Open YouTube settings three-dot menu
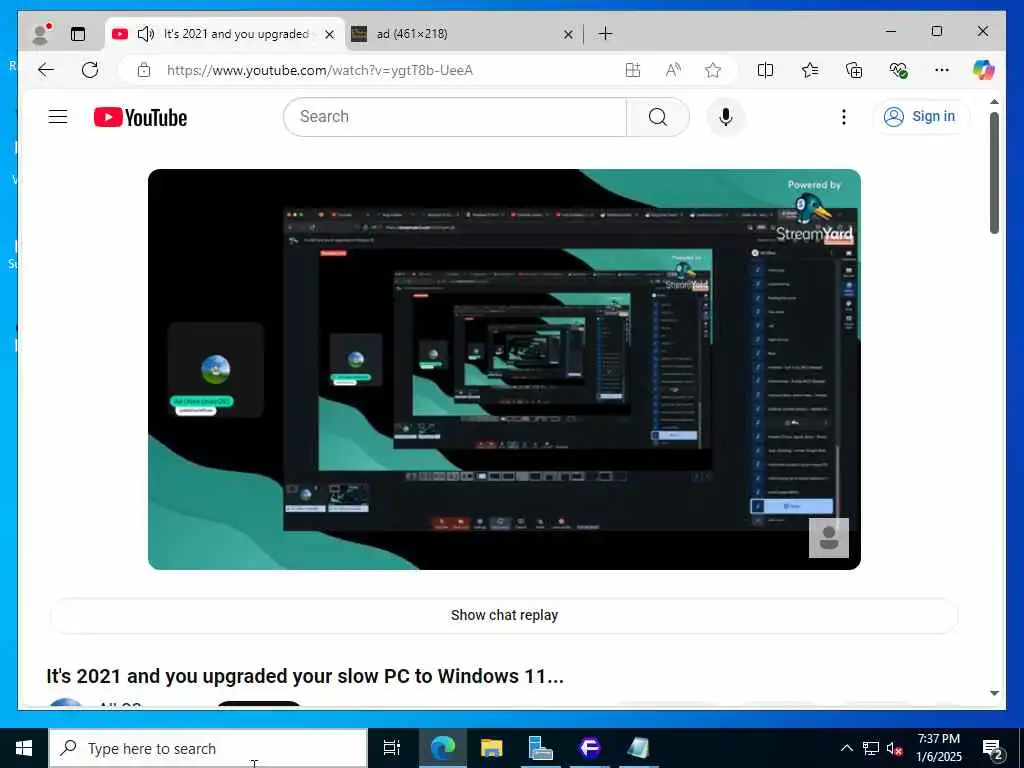This screenshot has width=1024, height=768. coord(844,117)
